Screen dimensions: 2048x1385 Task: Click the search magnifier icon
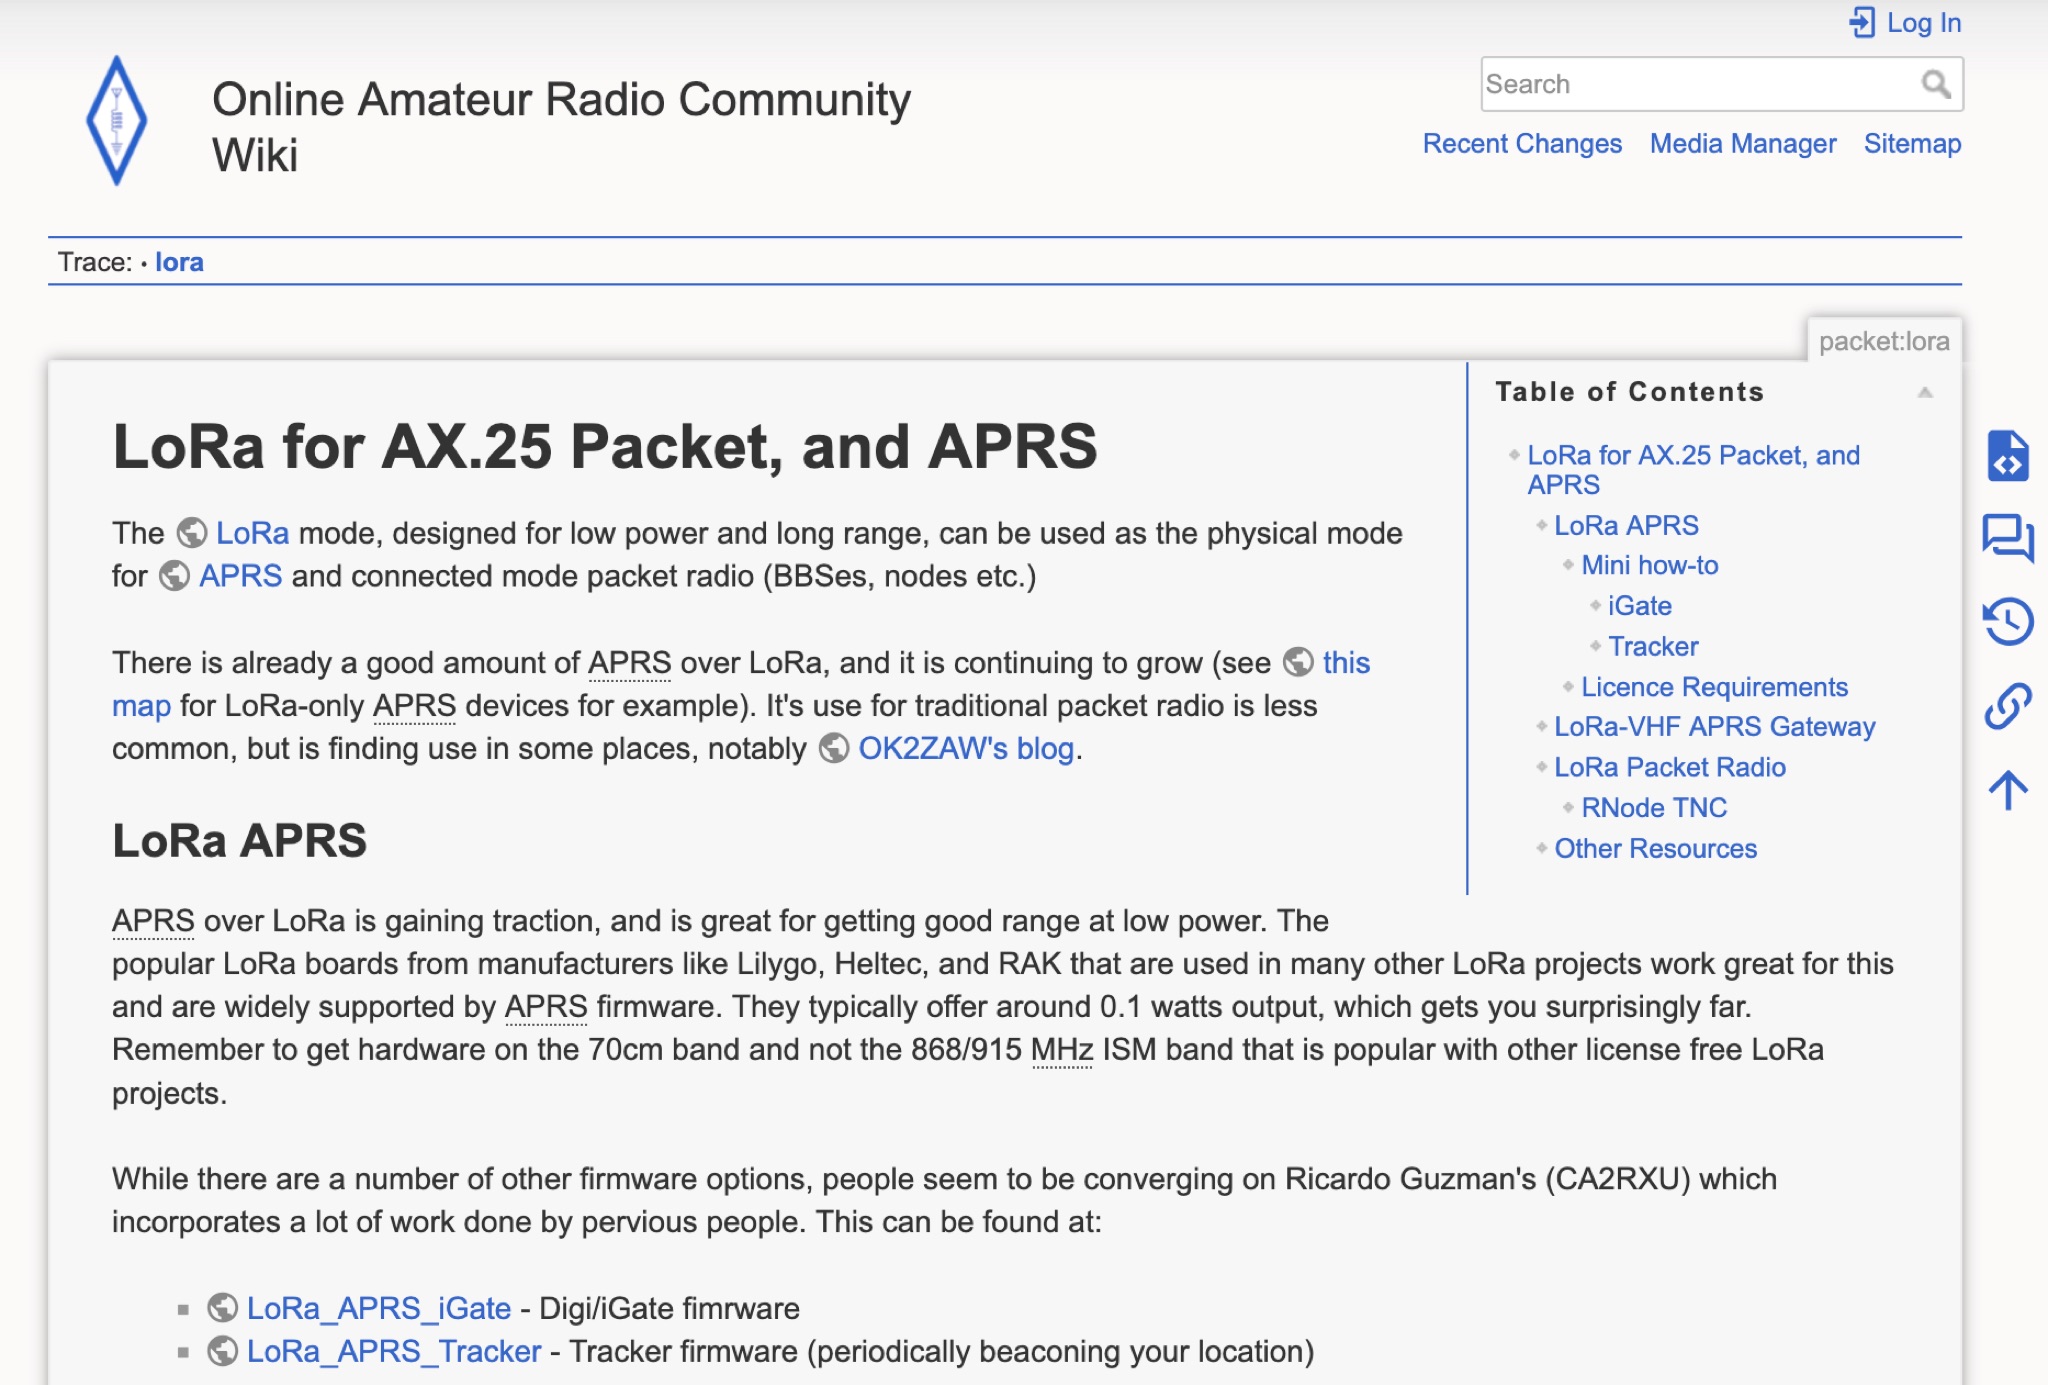[1936, 84]
